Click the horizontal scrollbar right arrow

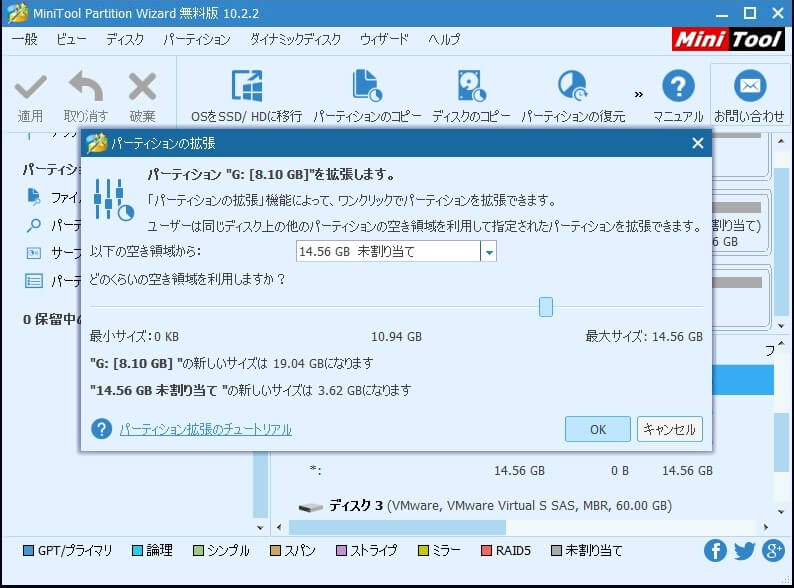(x=766, y=527)
